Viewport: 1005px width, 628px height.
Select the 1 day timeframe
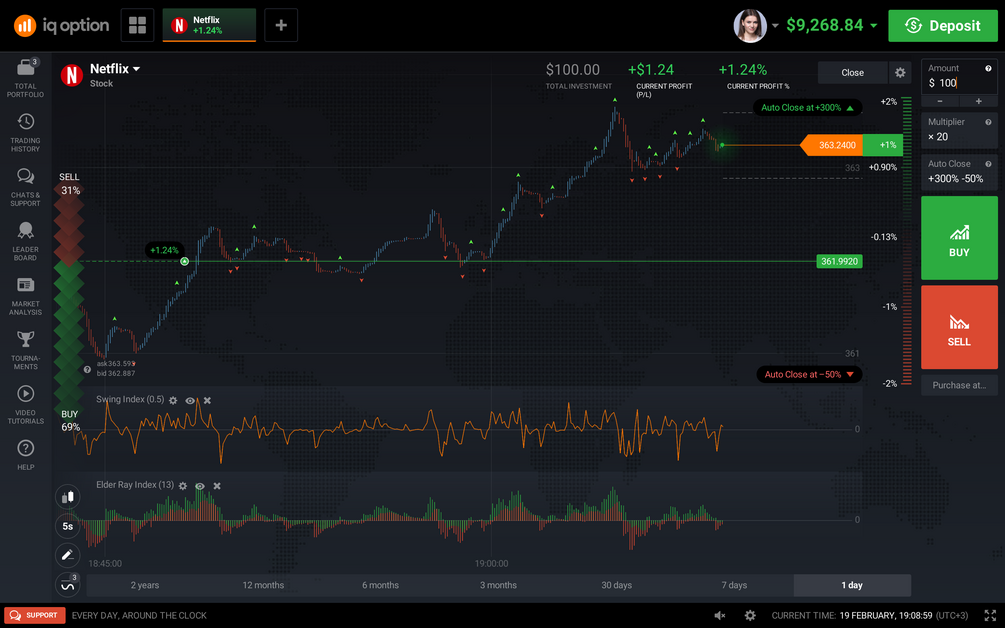pyautogui.click(x=852, y=585)
